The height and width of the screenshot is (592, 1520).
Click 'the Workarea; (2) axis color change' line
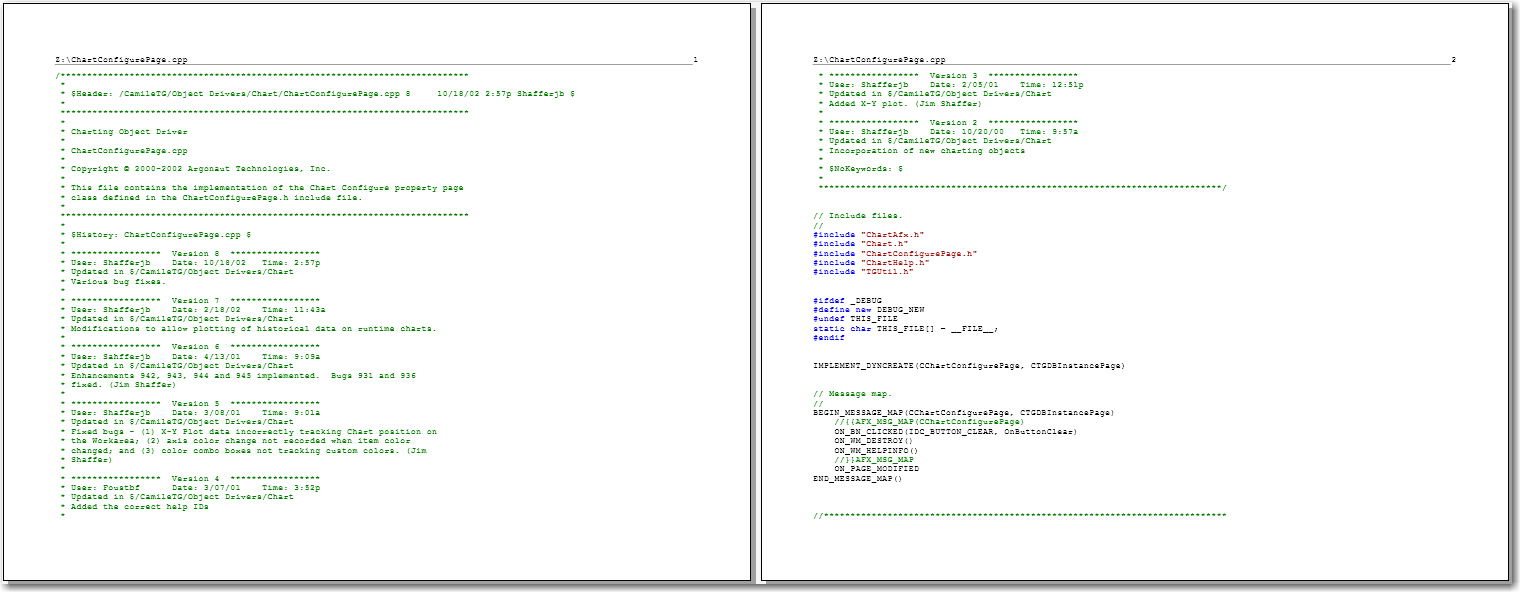point(235,441)
